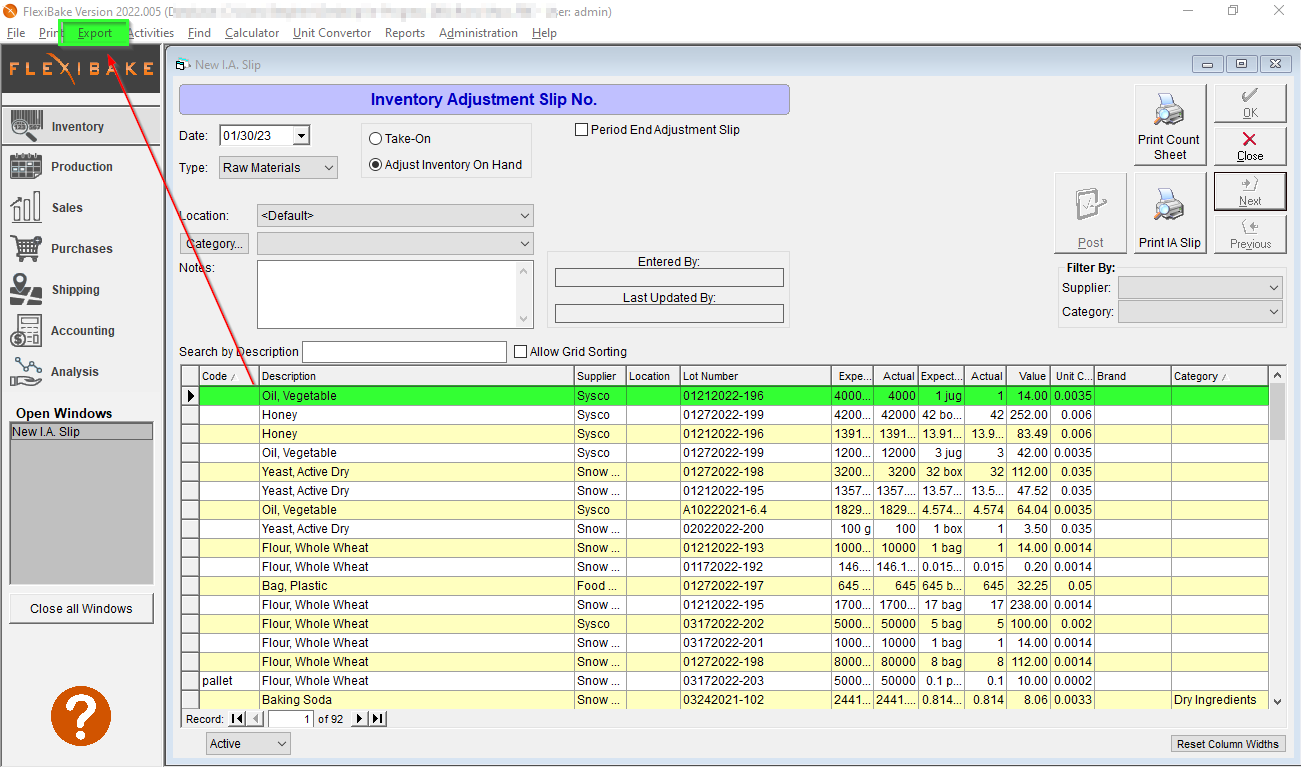Open the Production module icon
This screenshot has height=768, width=1301.
(25, 166)
